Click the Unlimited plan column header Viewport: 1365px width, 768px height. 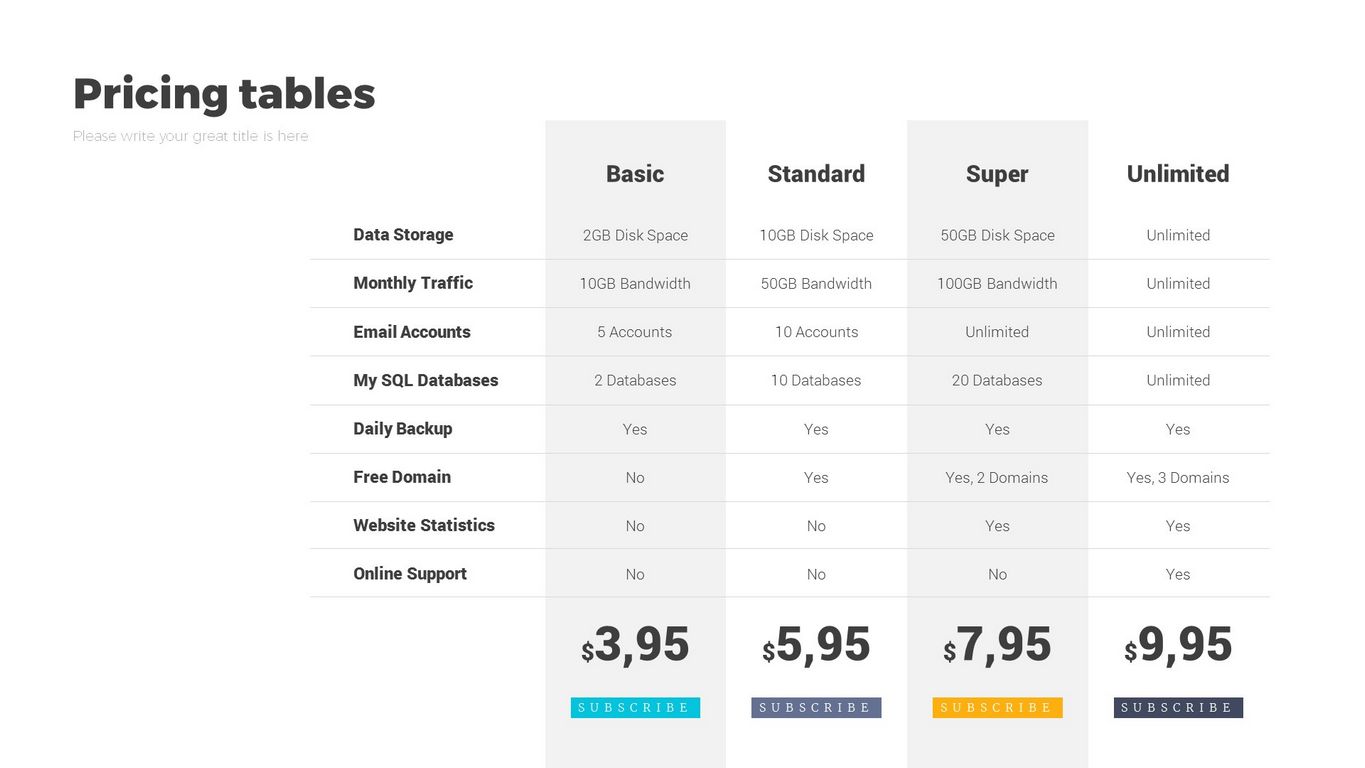tap(1178, 174)
